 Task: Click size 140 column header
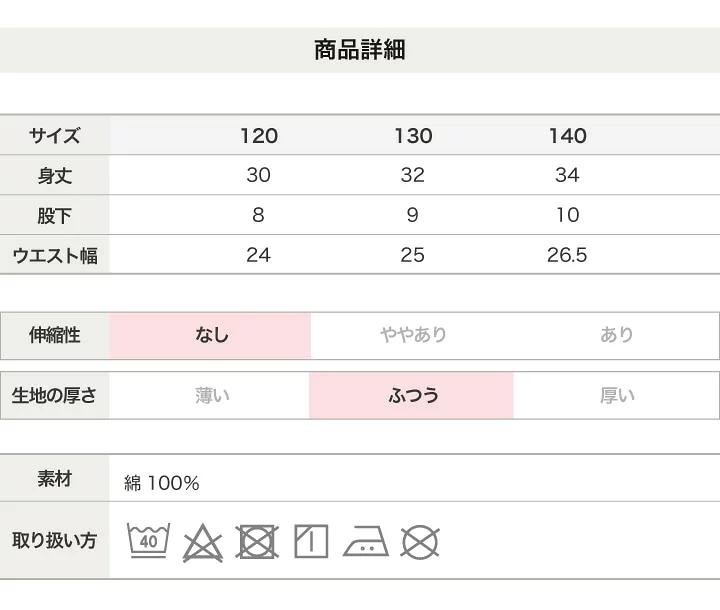[568, 136]
